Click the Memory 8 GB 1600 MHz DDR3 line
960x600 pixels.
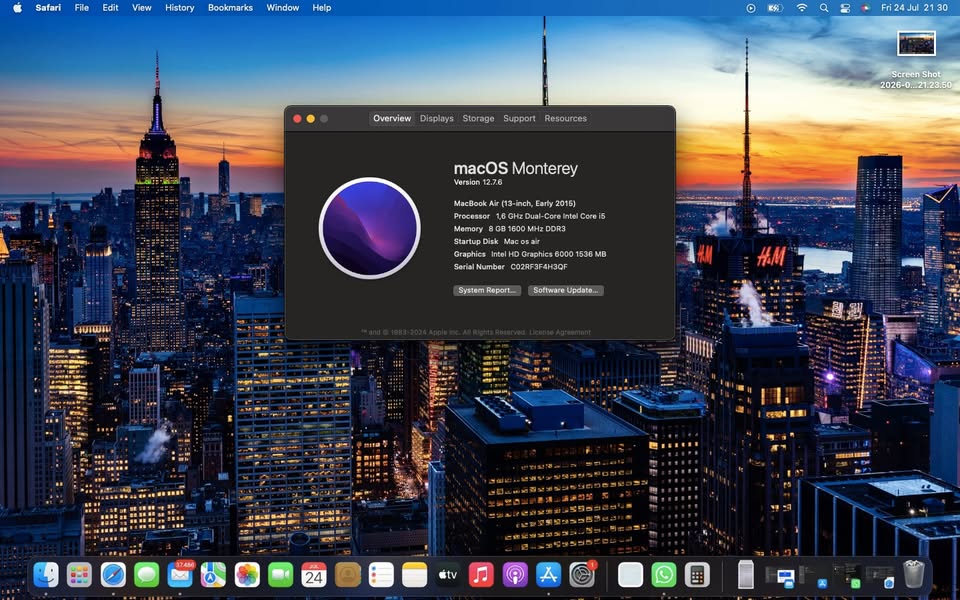[509, 229]
